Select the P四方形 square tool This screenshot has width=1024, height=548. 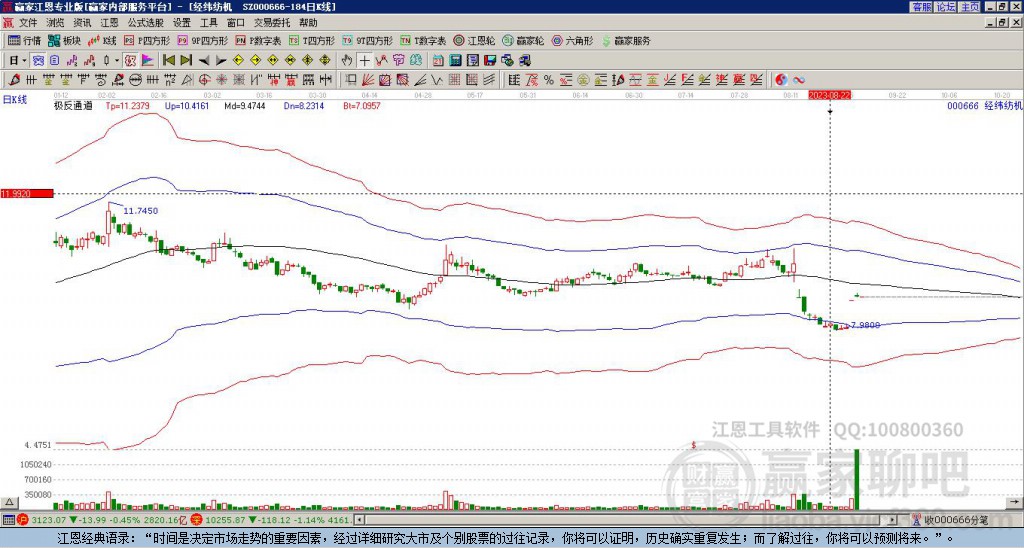(x=147, y=40)
